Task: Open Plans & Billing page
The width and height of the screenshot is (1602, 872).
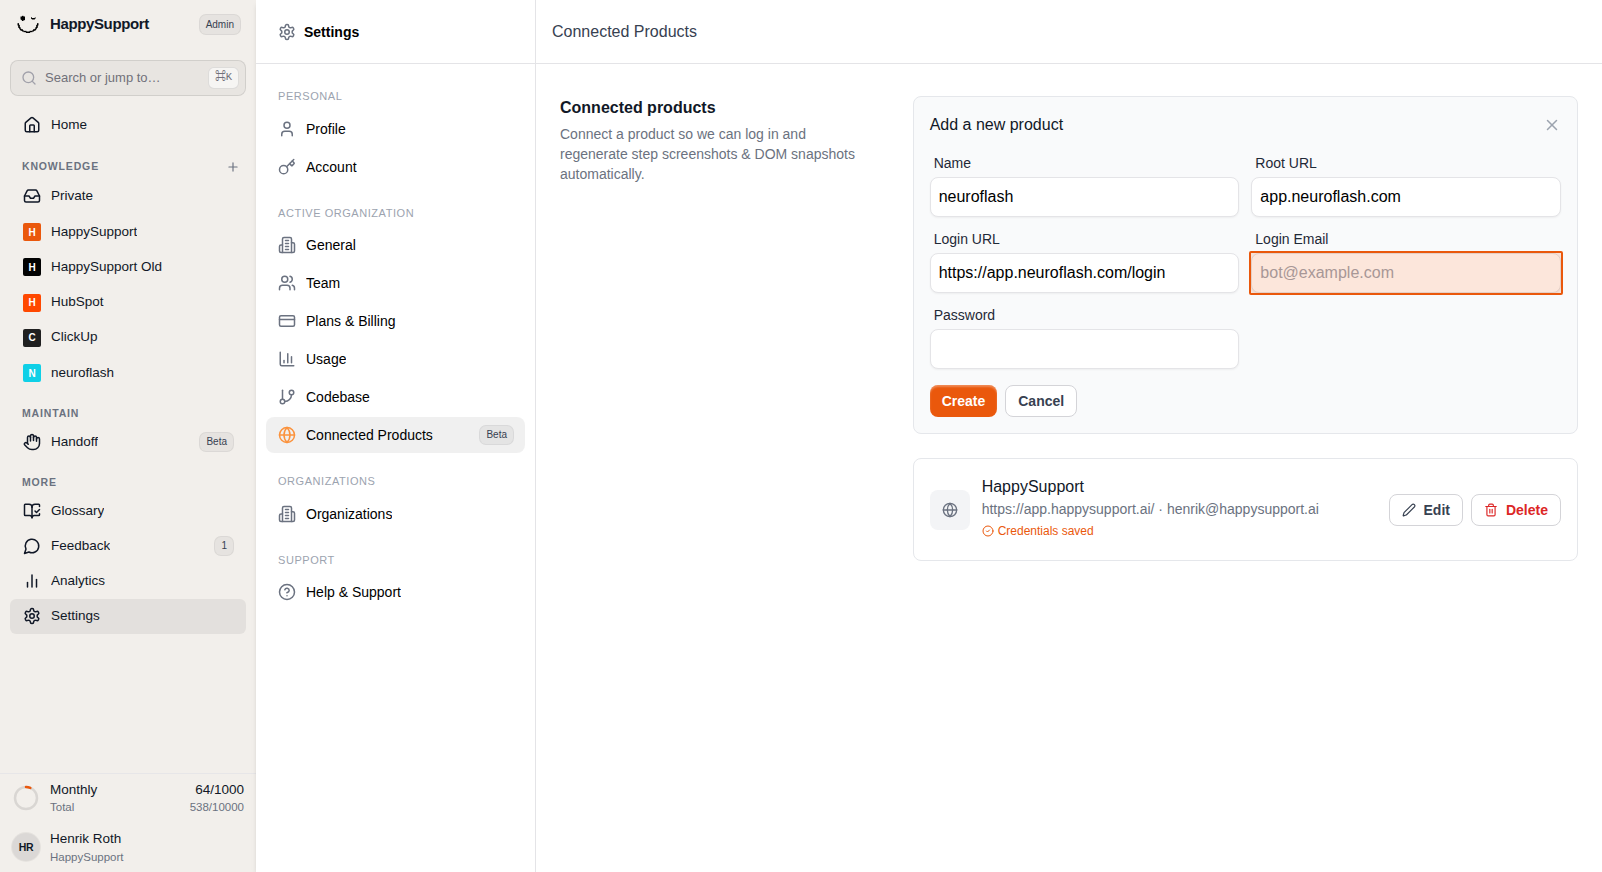Action: (x=395, y=321)
